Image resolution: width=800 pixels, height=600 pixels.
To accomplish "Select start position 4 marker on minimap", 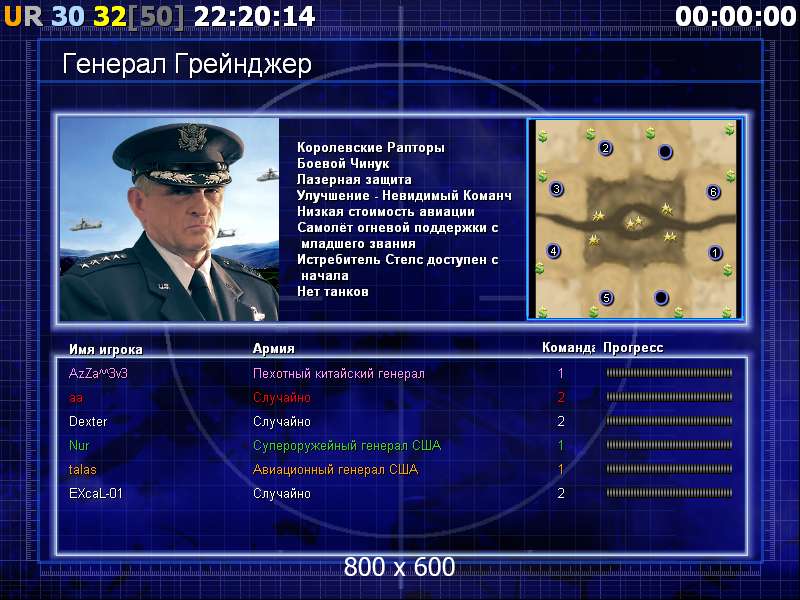I will coord(554,251).
